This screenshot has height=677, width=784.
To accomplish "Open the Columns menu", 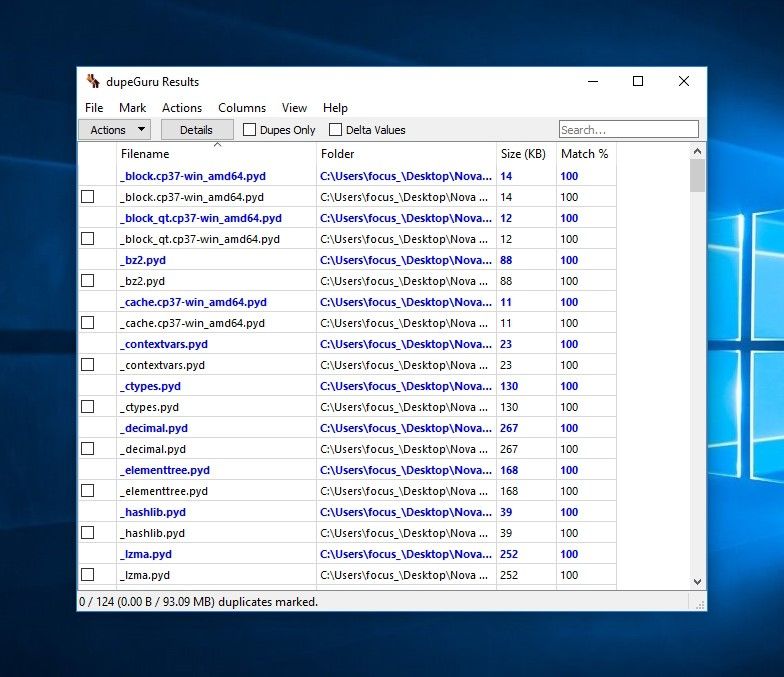I will point(242,108).
